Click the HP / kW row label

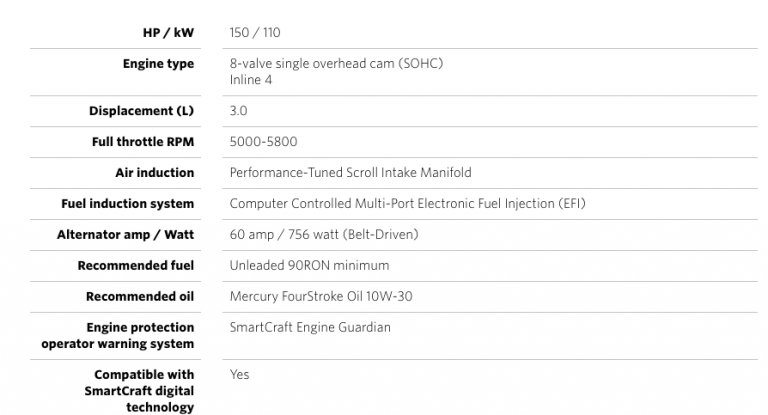click(168, 33)
